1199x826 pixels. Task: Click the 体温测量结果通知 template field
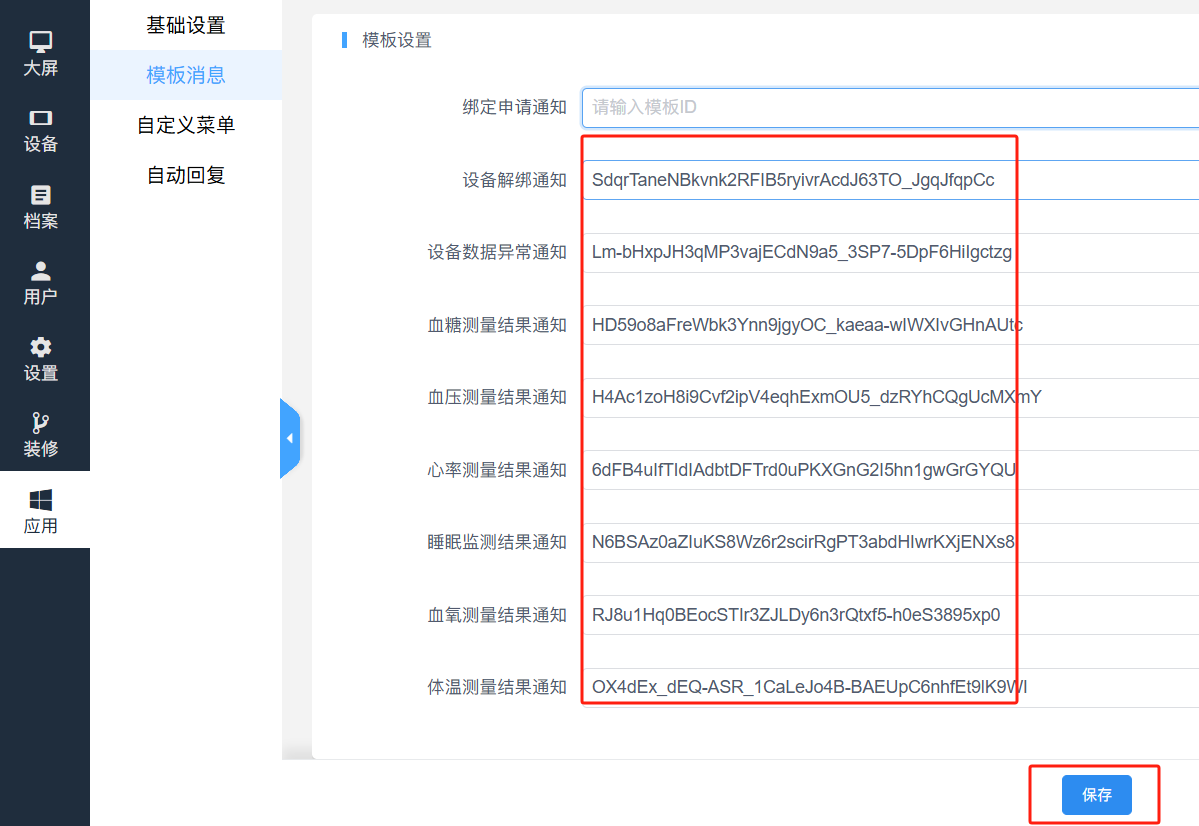point(890,687)
